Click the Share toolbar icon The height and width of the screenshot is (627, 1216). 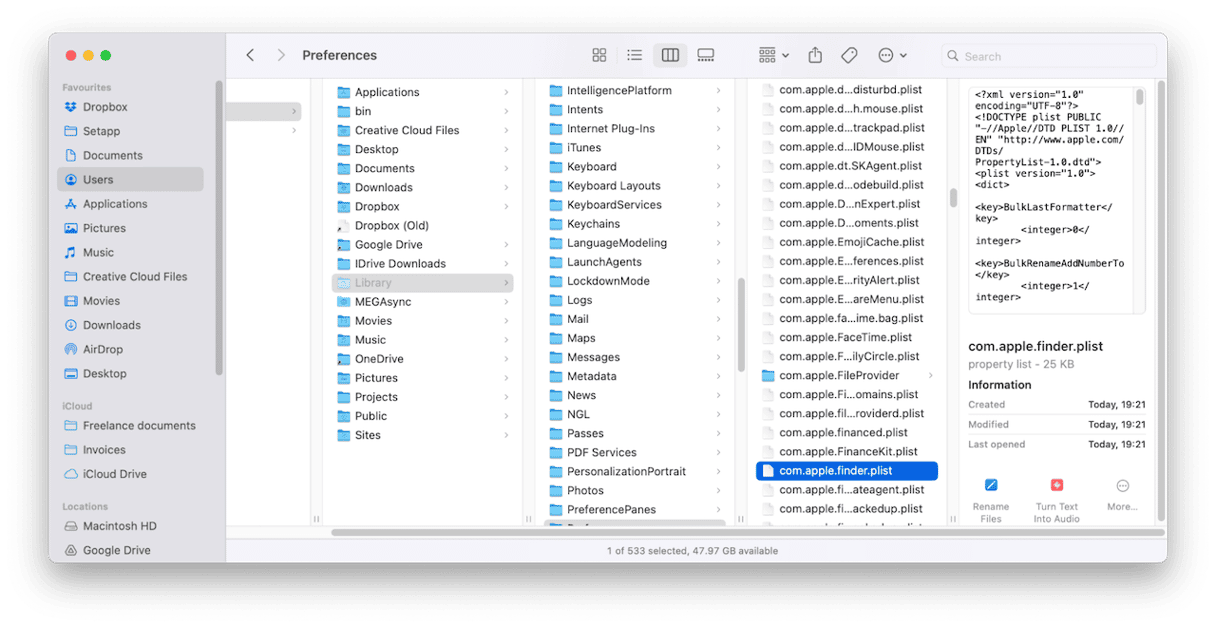(x=815, y=55)
